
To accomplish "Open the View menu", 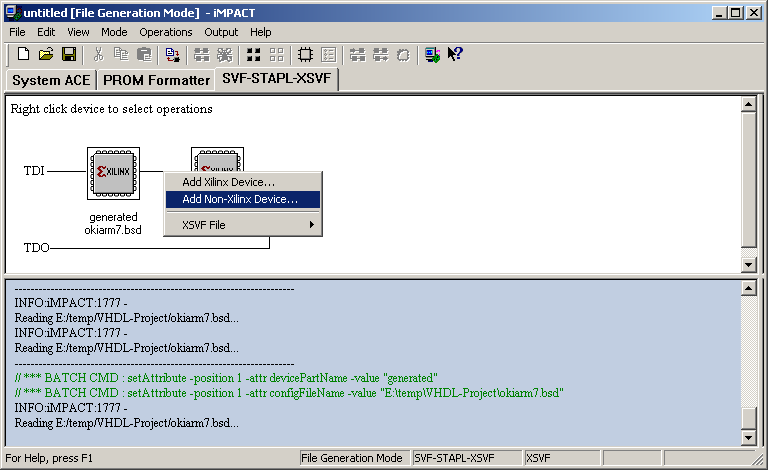I will (x=78, y=32).
